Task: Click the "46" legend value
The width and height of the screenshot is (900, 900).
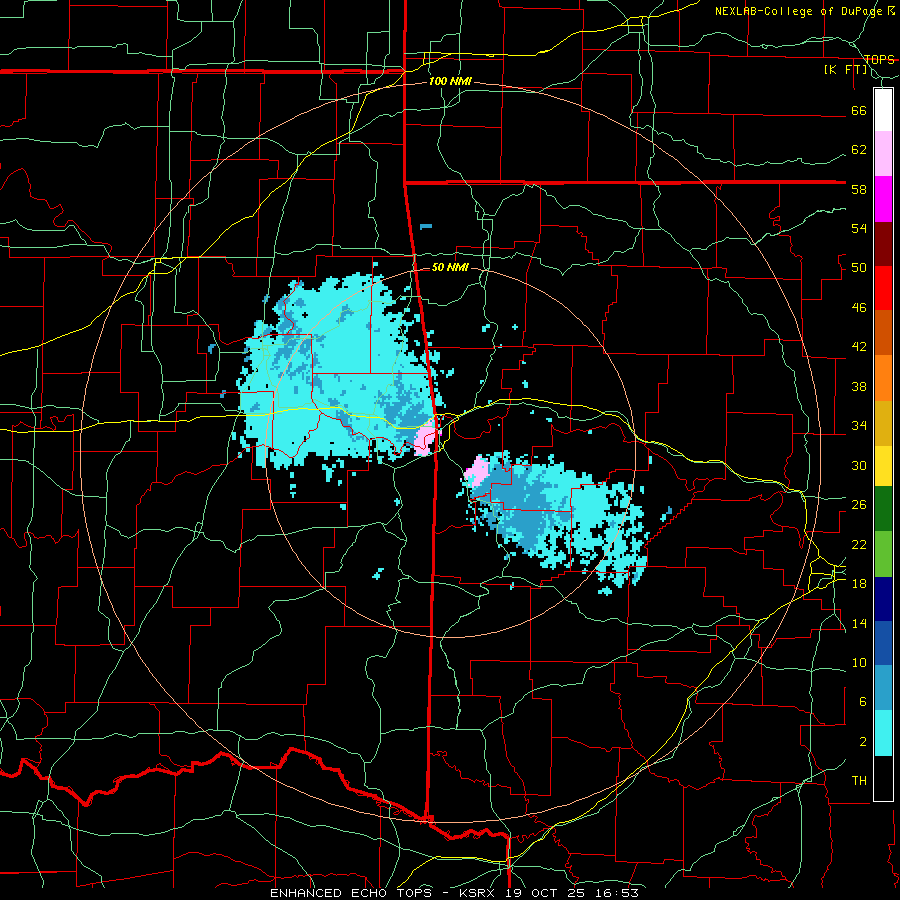Action: coord(859,308)
